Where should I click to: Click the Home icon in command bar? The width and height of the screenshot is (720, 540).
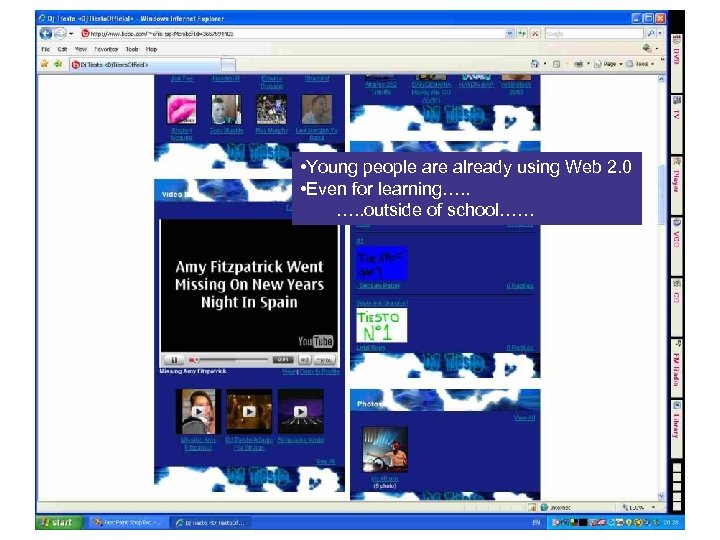534,64
